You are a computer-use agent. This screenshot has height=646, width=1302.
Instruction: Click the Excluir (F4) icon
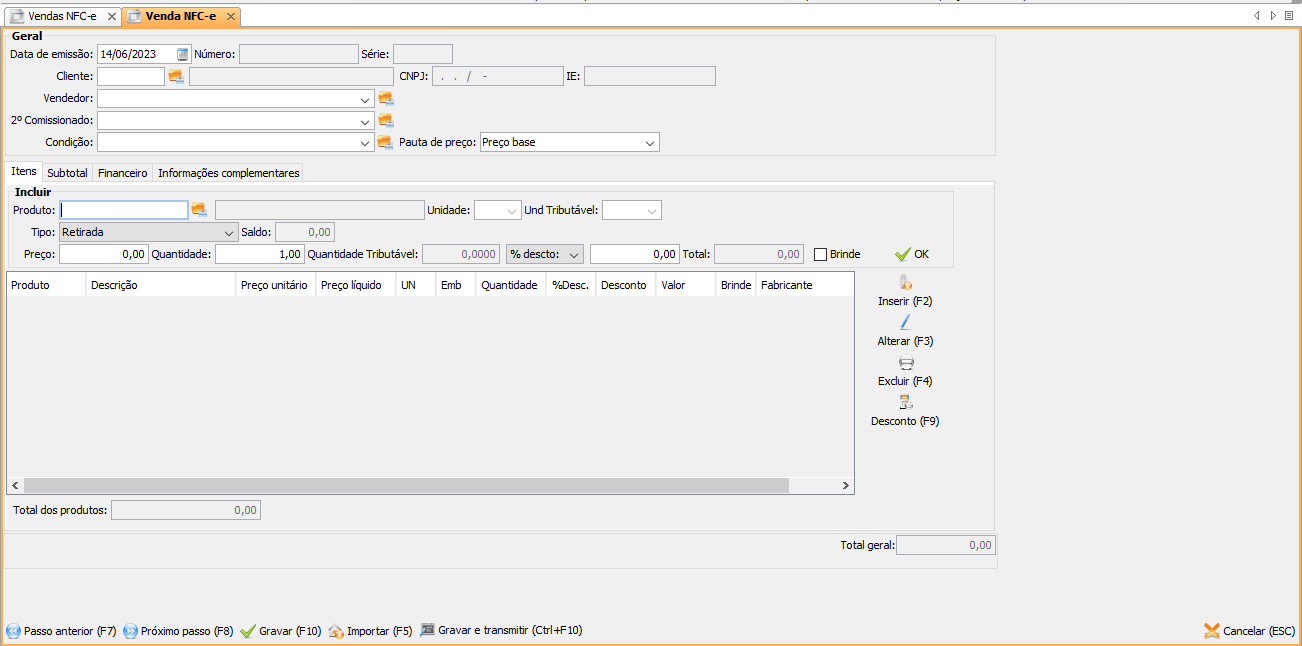[905, 363]
